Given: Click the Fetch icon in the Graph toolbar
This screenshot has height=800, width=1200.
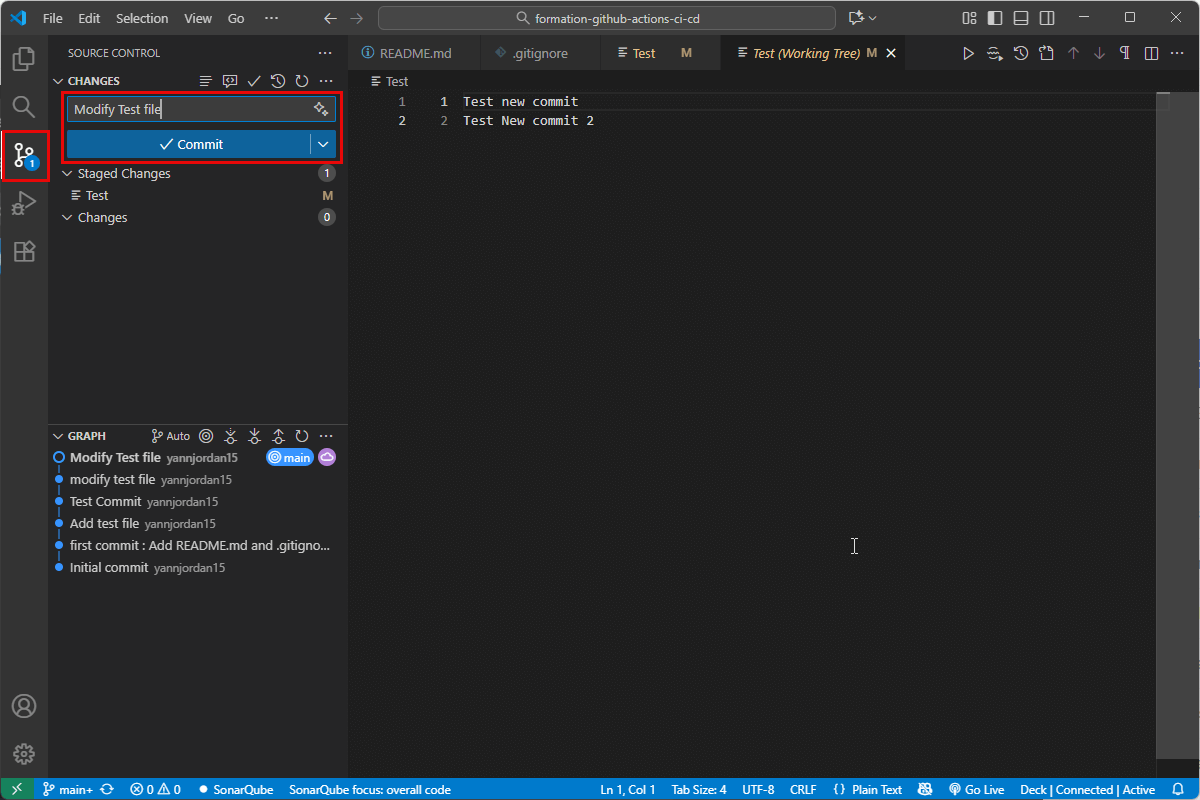Looking at the screenshot, I should coord(230,436).
